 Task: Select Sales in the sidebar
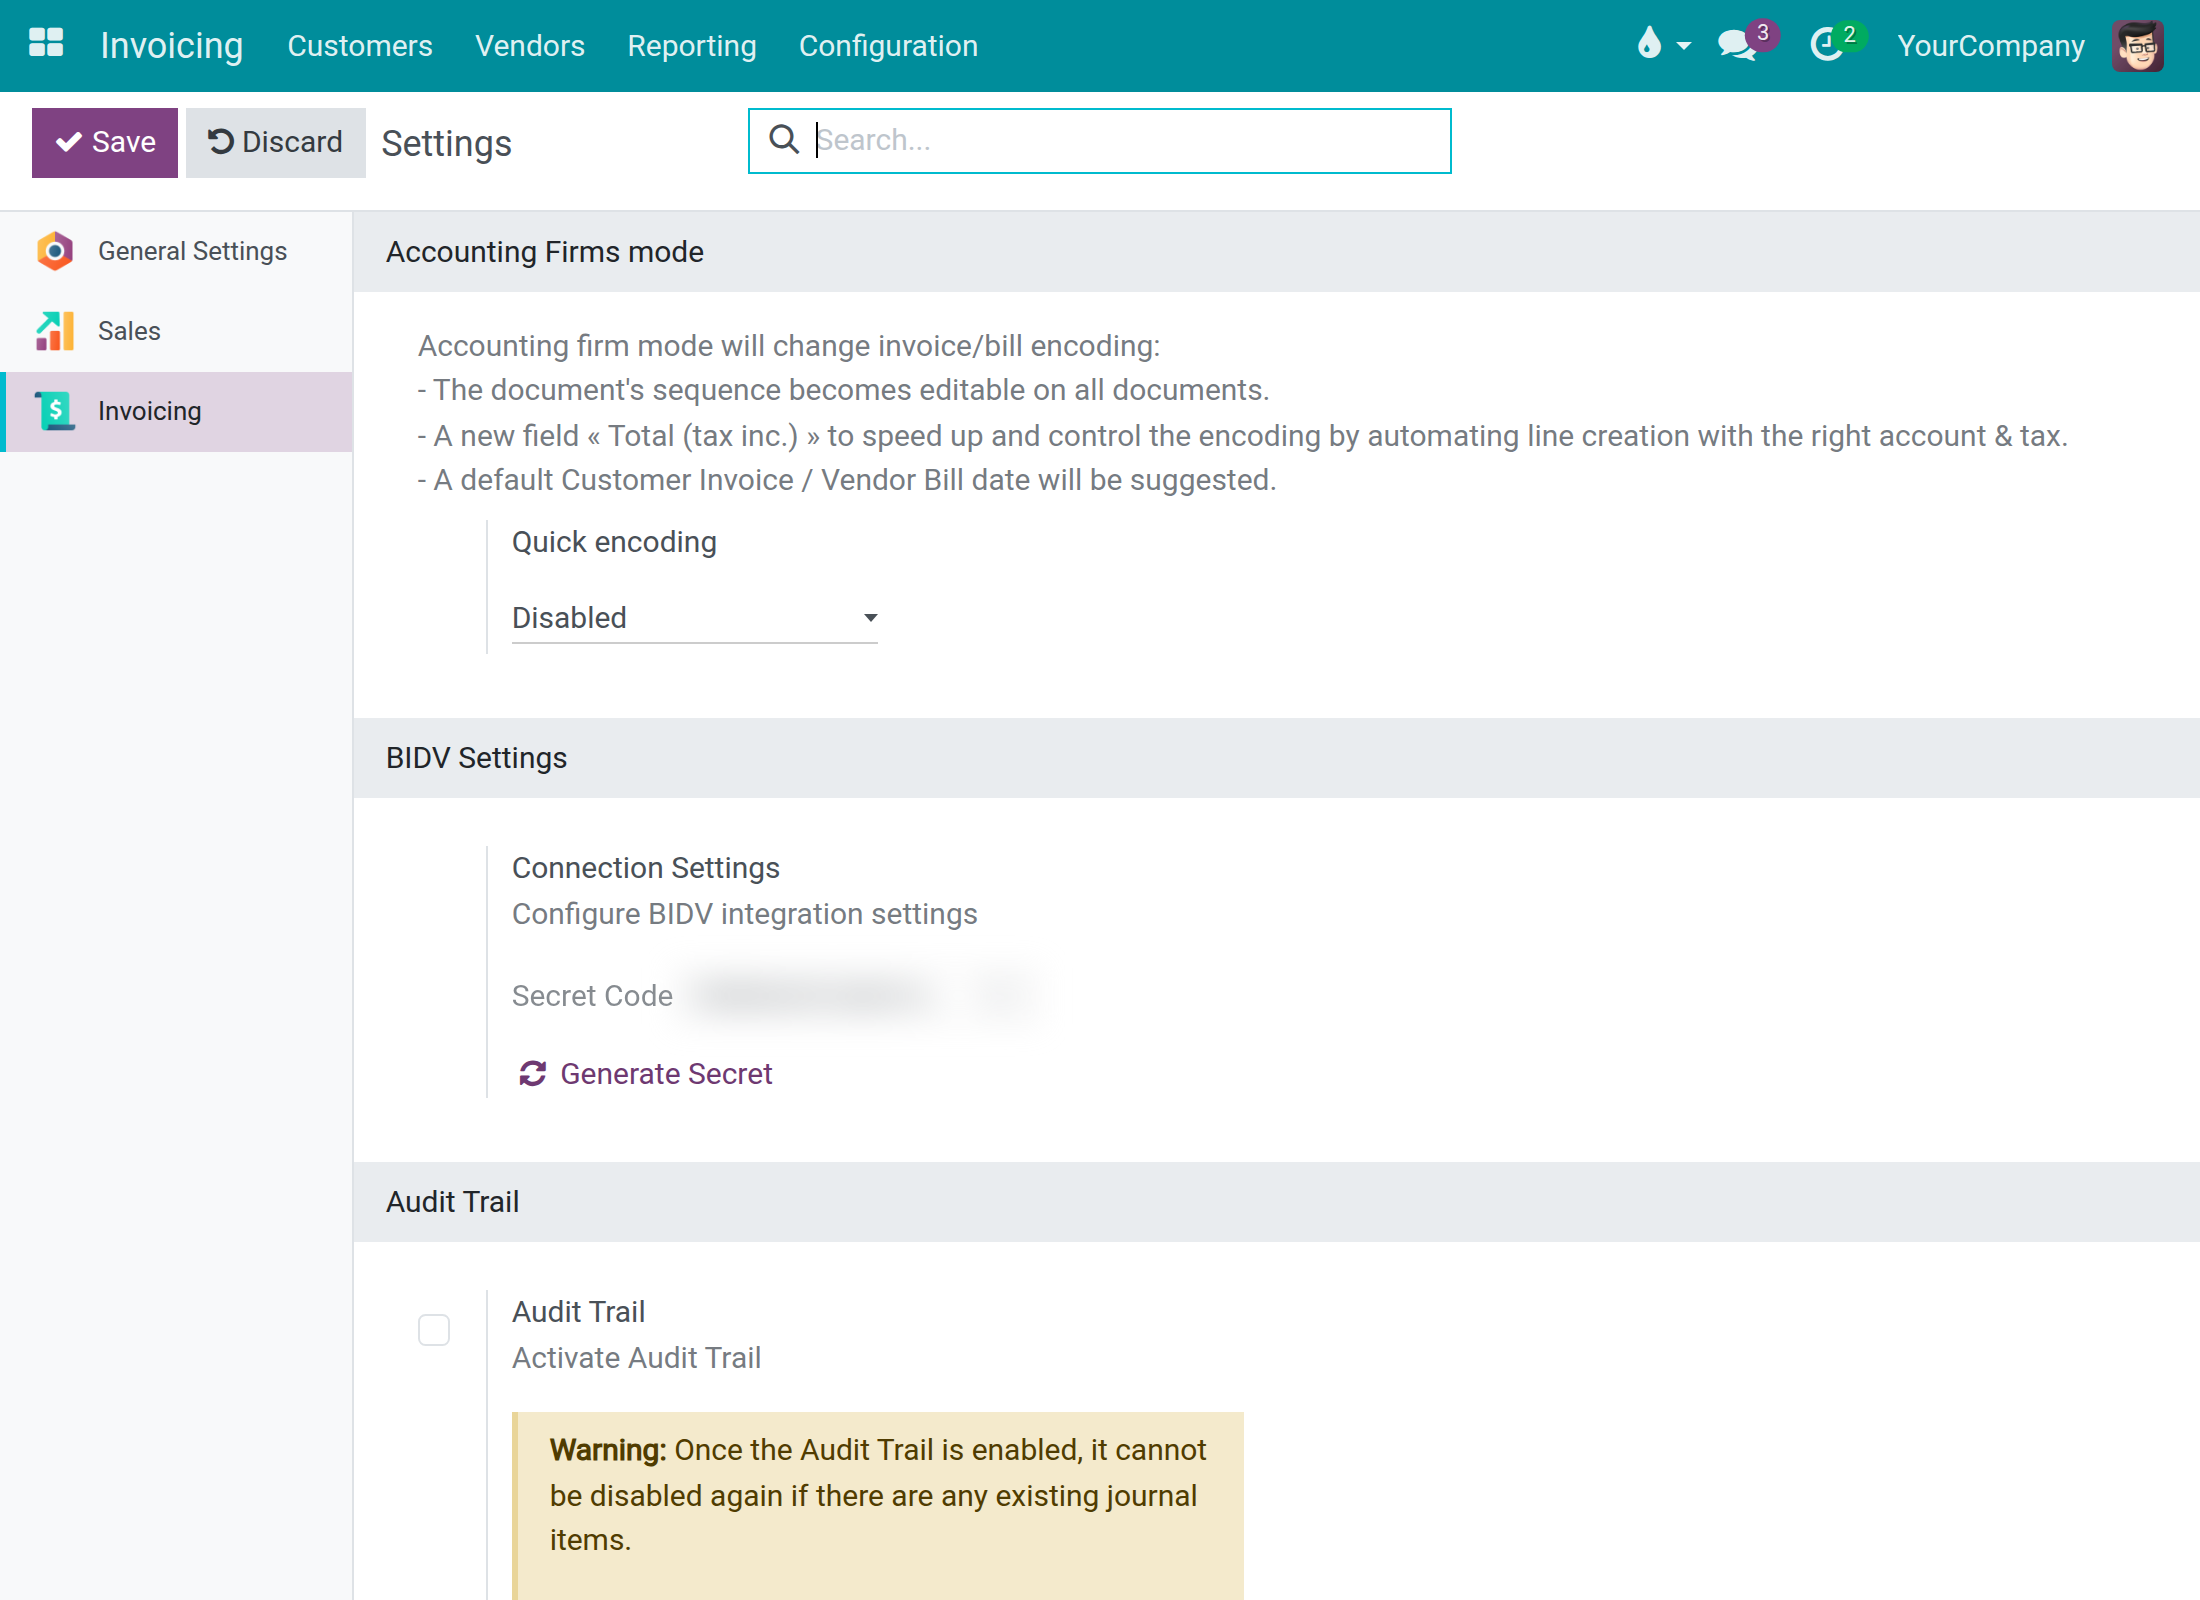tap(176, 331)
